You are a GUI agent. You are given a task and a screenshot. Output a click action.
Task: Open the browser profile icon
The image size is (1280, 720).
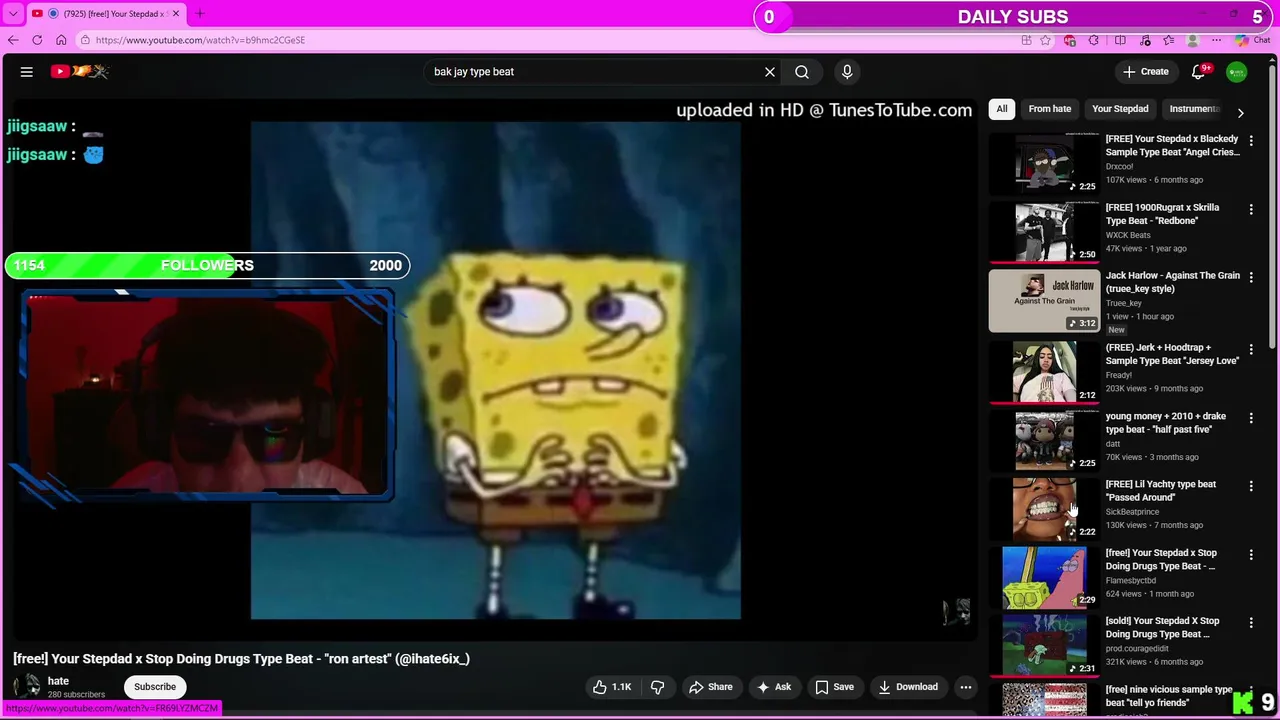(1192, 40)
